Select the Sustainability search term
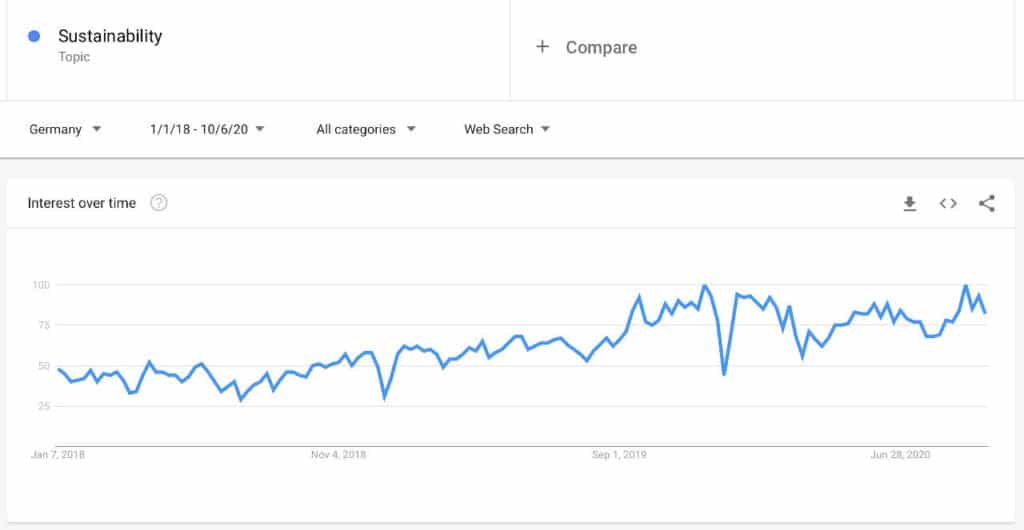This screenshot has height=530, width=1024. (110, 36)
